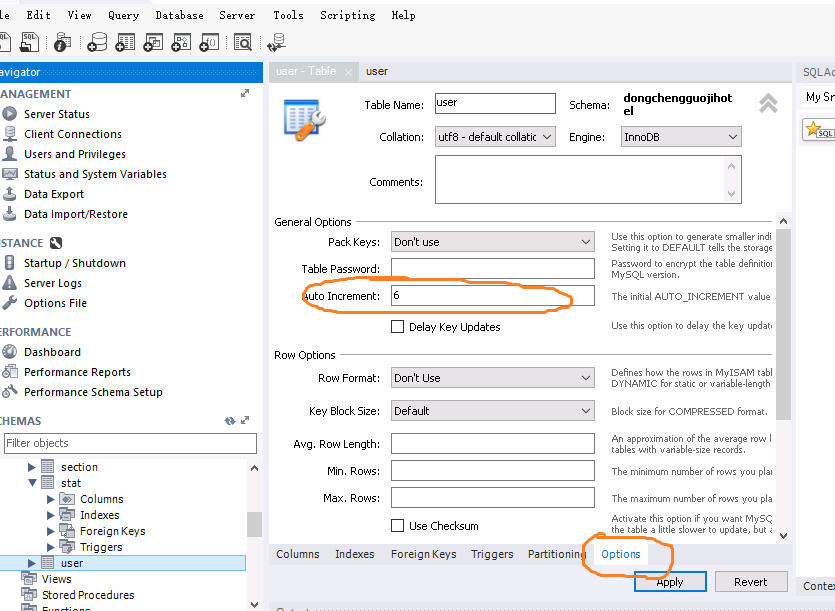This screenshot has width=835, height=611.
Task: Reconnect to DBMS toolbar icon
Action: point(276,42)
